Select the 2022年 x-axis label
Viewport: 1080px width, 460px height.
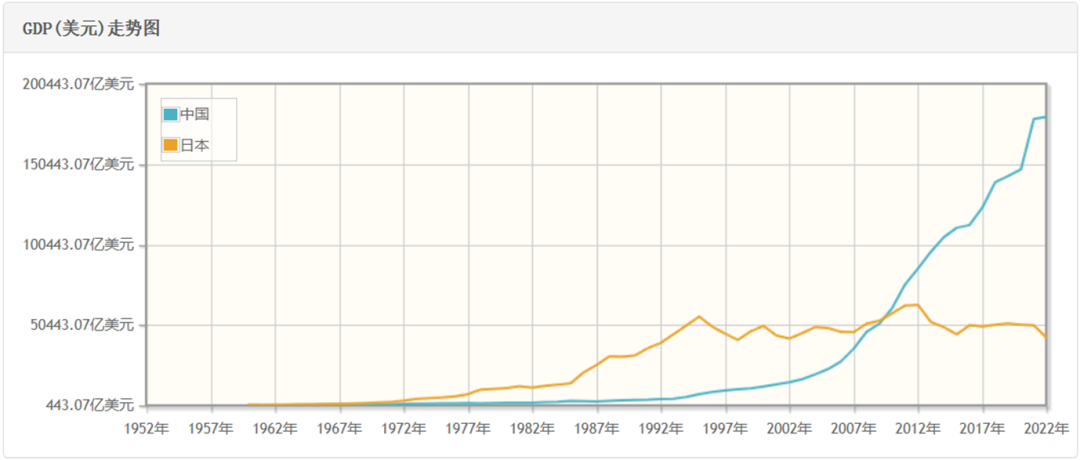point(1047,429)
